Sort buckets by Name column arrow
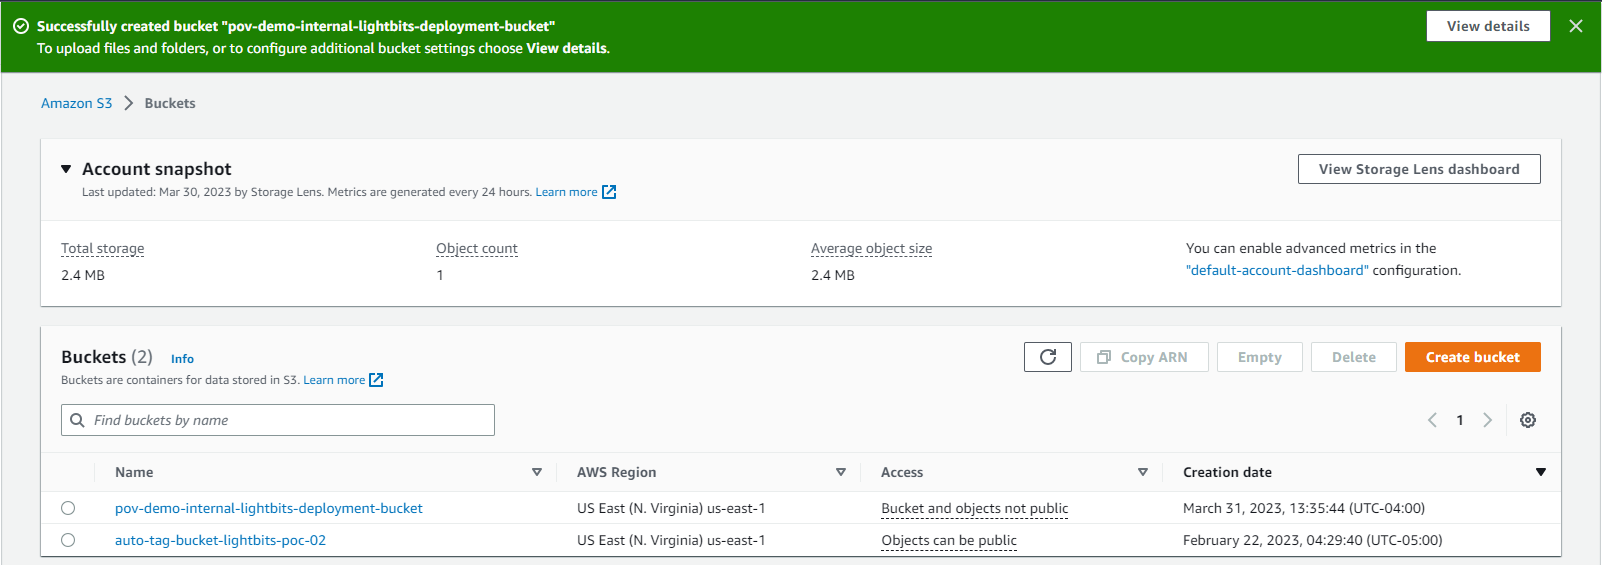1602x565 pixels. click(x=537, y=472)
